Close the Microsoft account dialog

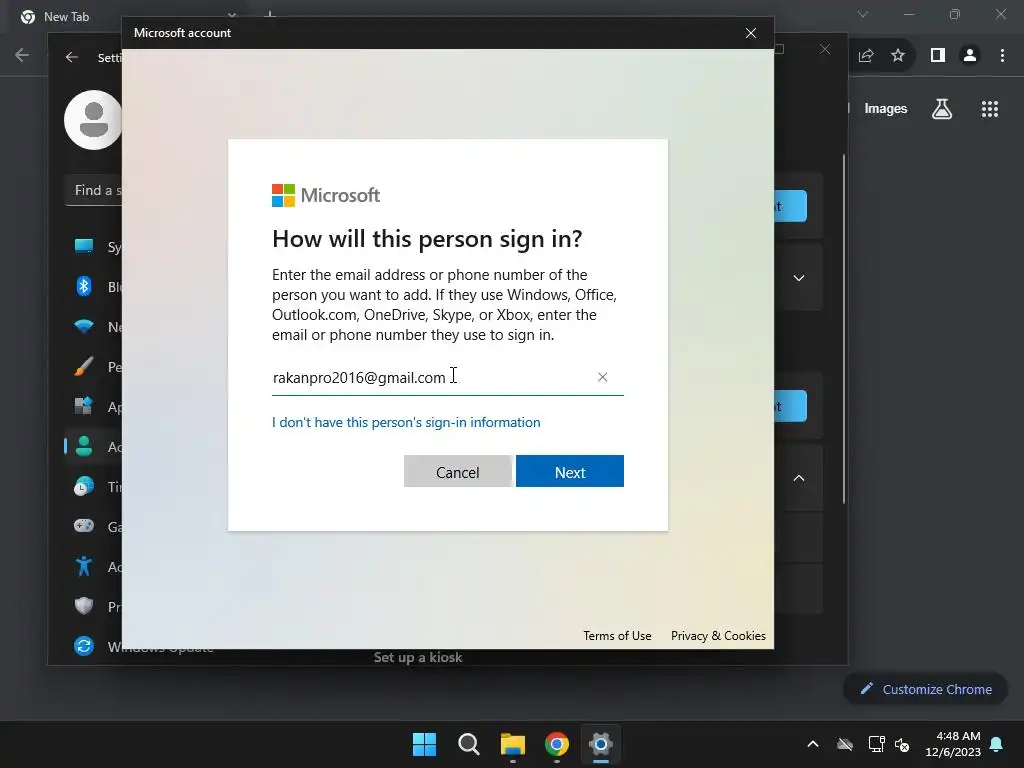click(751, 33)
